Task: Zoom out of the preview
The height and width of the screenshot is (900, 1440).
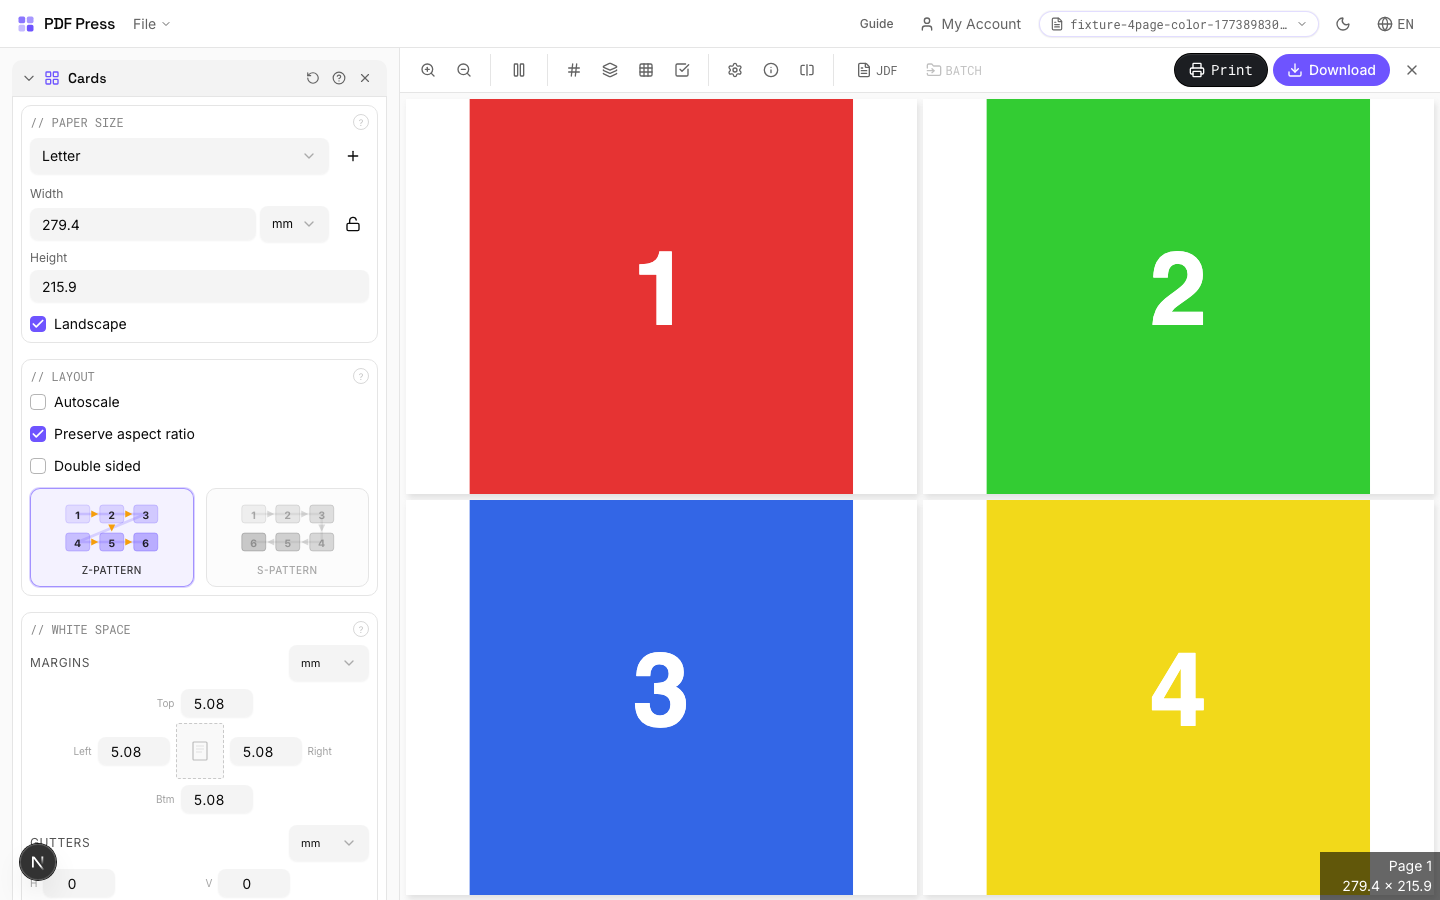Action: click(x=464, y=70)
